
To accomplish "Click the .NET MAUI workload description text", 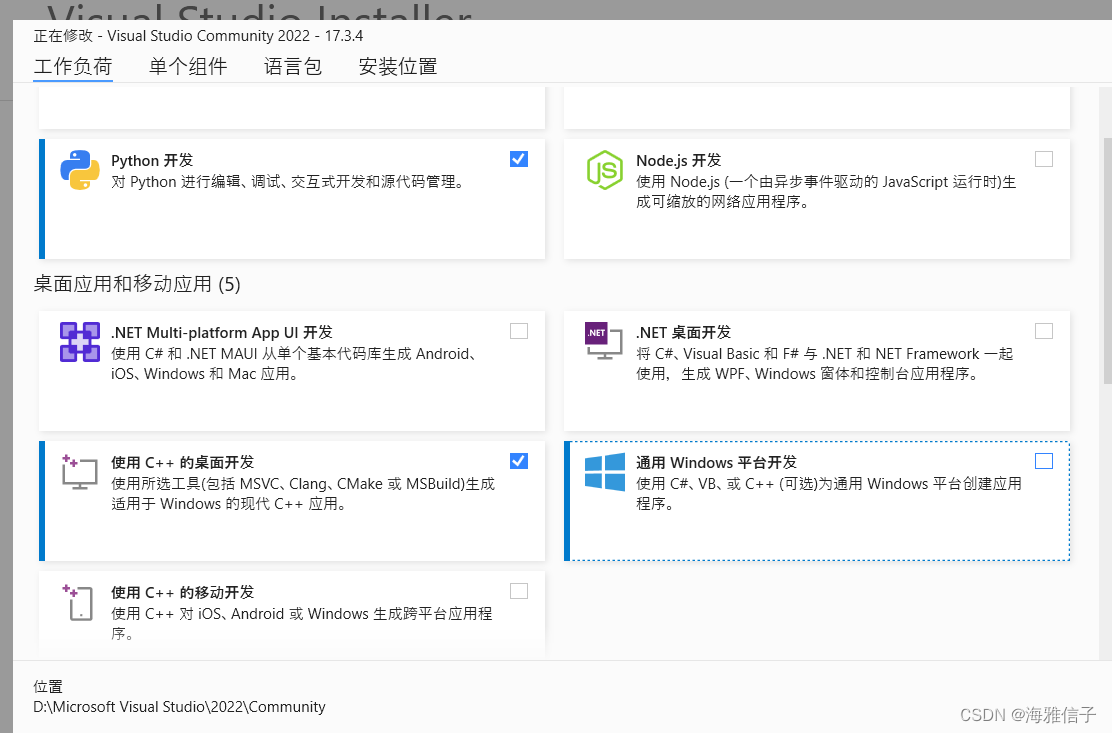I will (296, 364).
